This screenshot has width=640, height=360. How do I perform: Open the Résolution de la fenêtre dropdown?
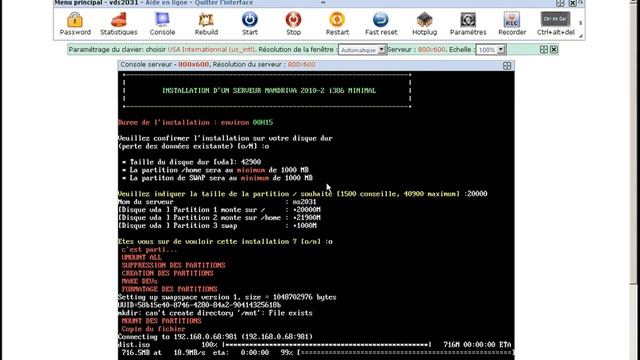click(x=362, y=50)
